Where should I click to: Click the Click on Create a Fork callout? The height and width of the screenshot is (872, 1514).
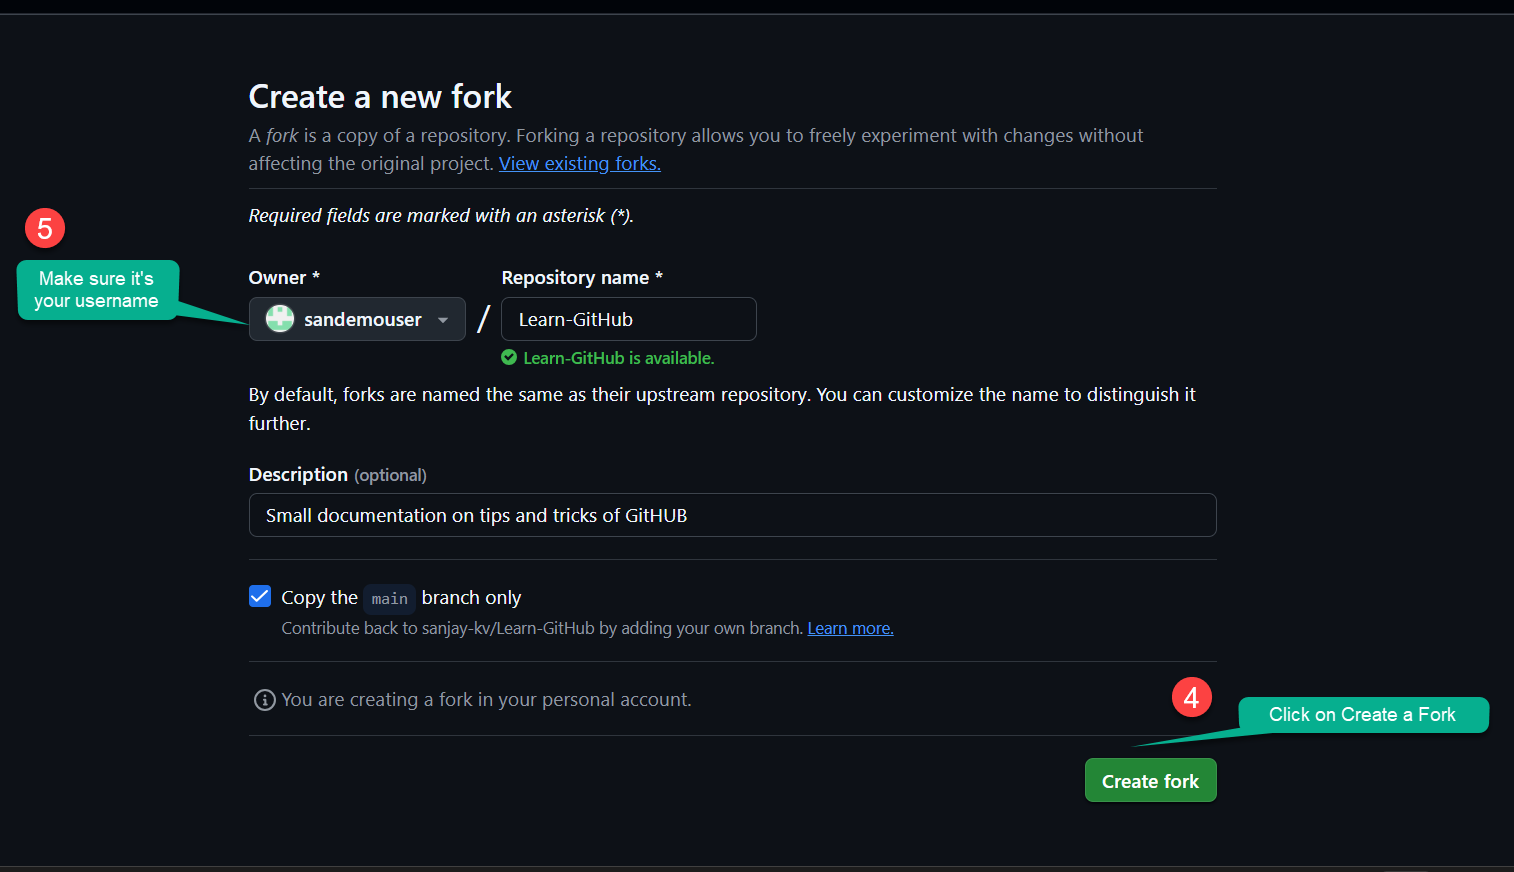[x=1362, y=715]
